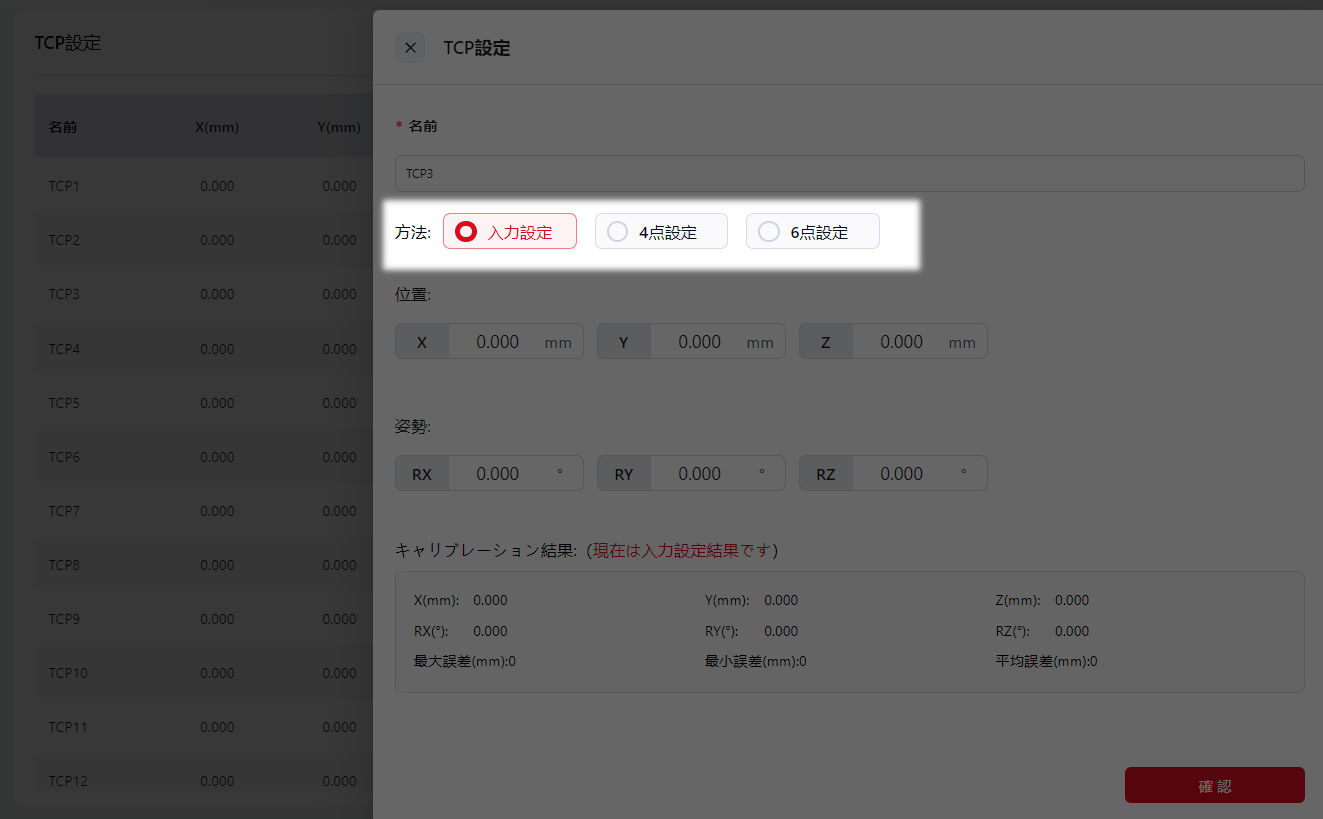Image resolution: width=1323 pixels, height=819 pixels.
Task: Choose the 4点設定 method
Action: [x=661, y=232]
